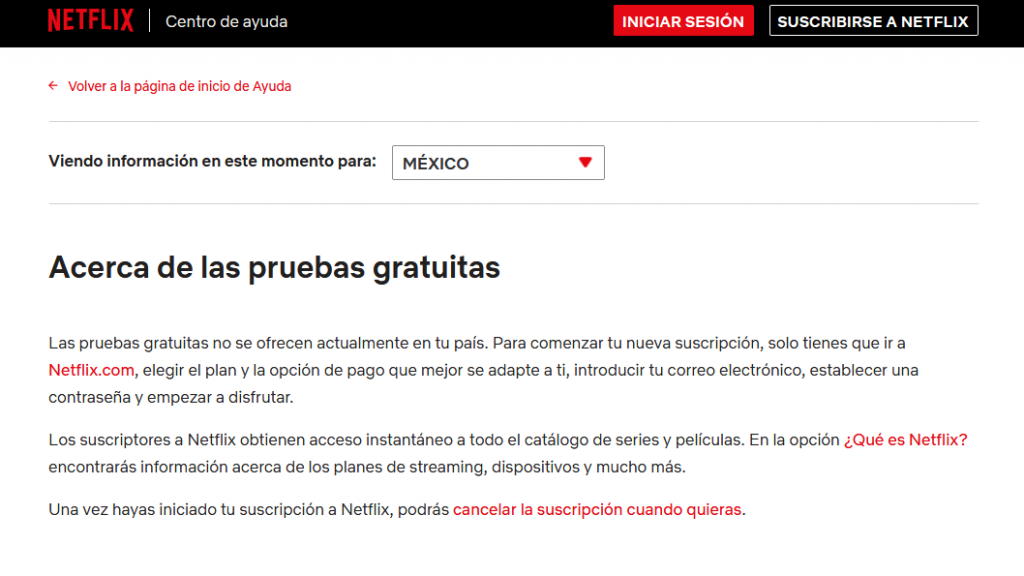The image size is (1024, 576).
Task: Expand the region dropdown to change country
Action: 498,163
